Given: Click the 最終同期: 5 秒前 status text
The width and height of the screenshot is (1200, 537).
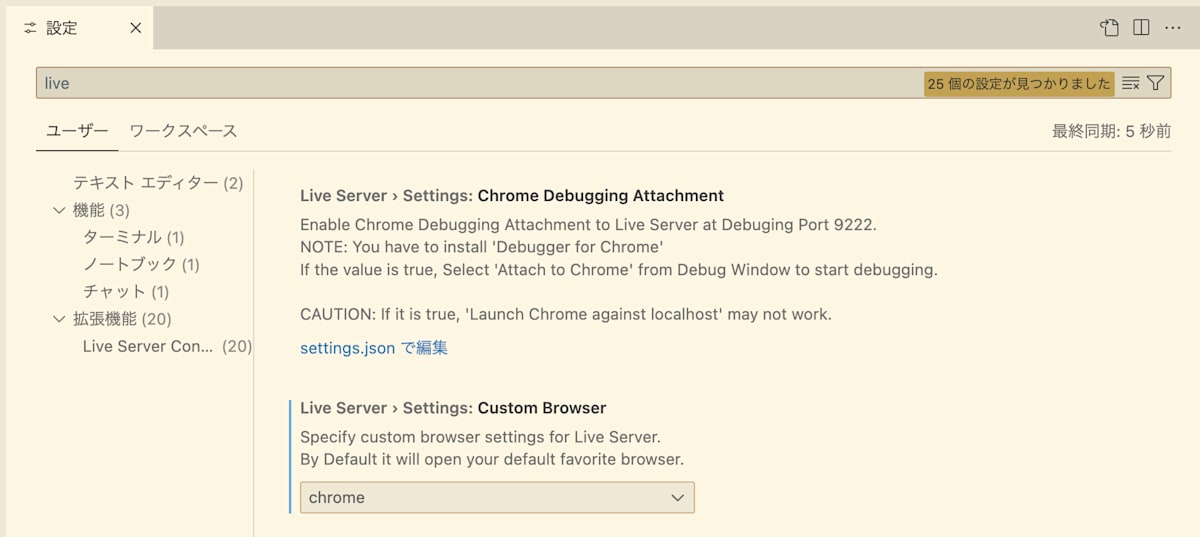Looking at the screenshot, I should [1111, 131].
